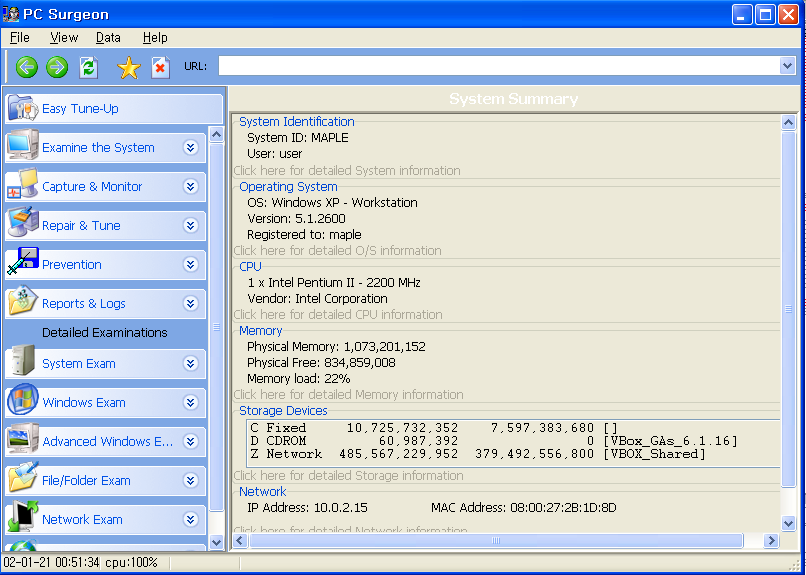806x575 pixels.
Task: Click the sidebar scroll down arrow
Action: point(216,542)
